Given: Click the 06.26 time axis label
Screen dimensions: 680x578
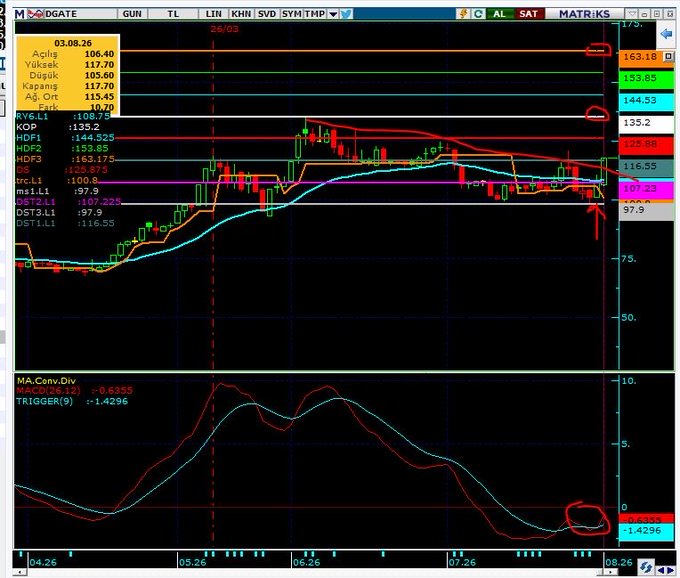Looking at the screenshot, I should pyautogui.click(x=306, y=563).
